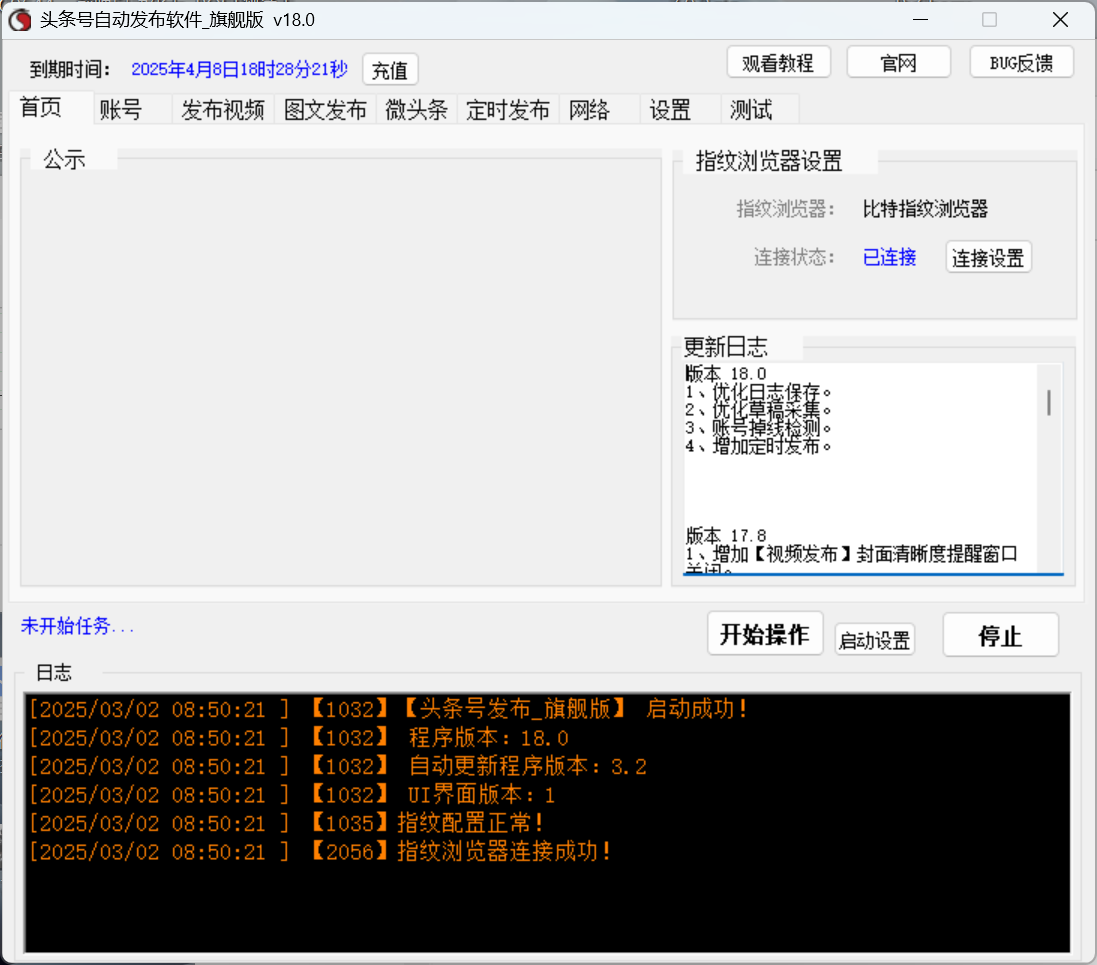The width and height of the screenshot is (1097, 965).
Task: Close the 头条号自动发布软件 window
Action: click(1061, 20)
